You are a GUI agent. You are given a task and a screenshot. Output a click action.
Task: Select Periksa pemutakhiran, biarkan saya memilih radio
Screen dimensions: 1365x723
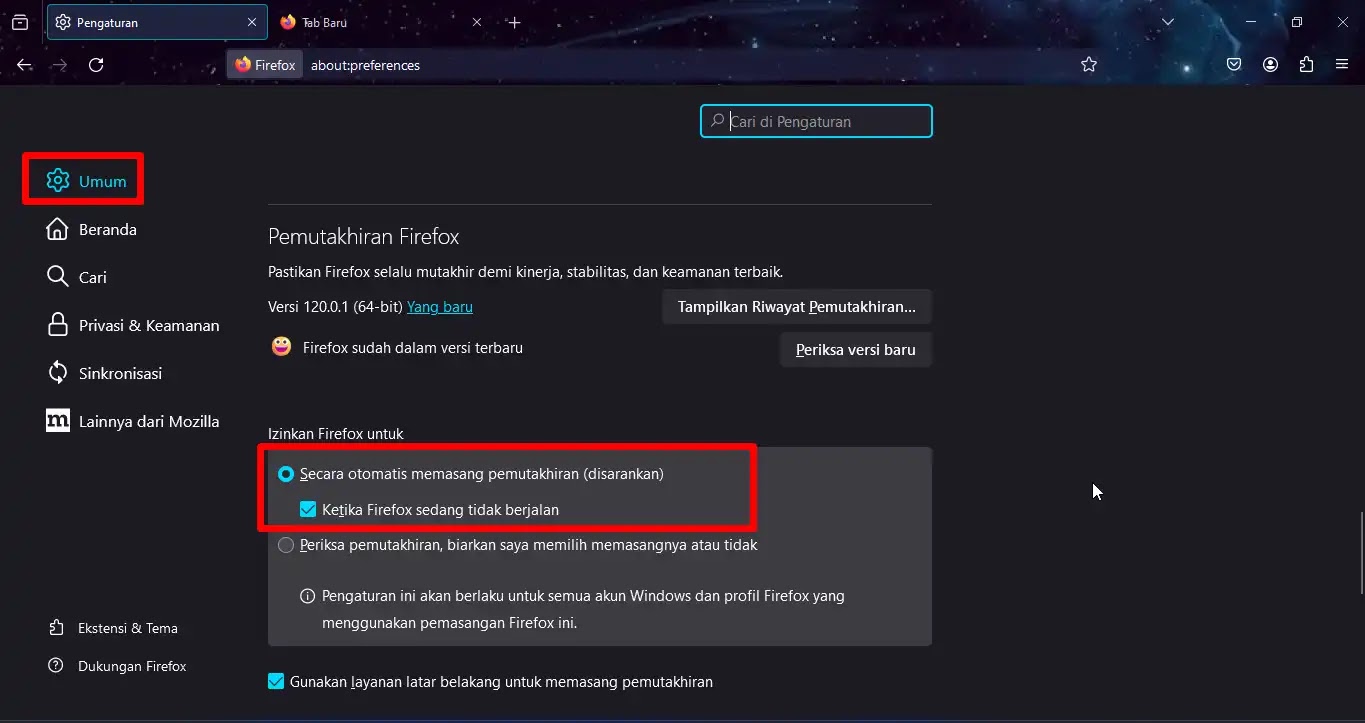tap(286, 545)
